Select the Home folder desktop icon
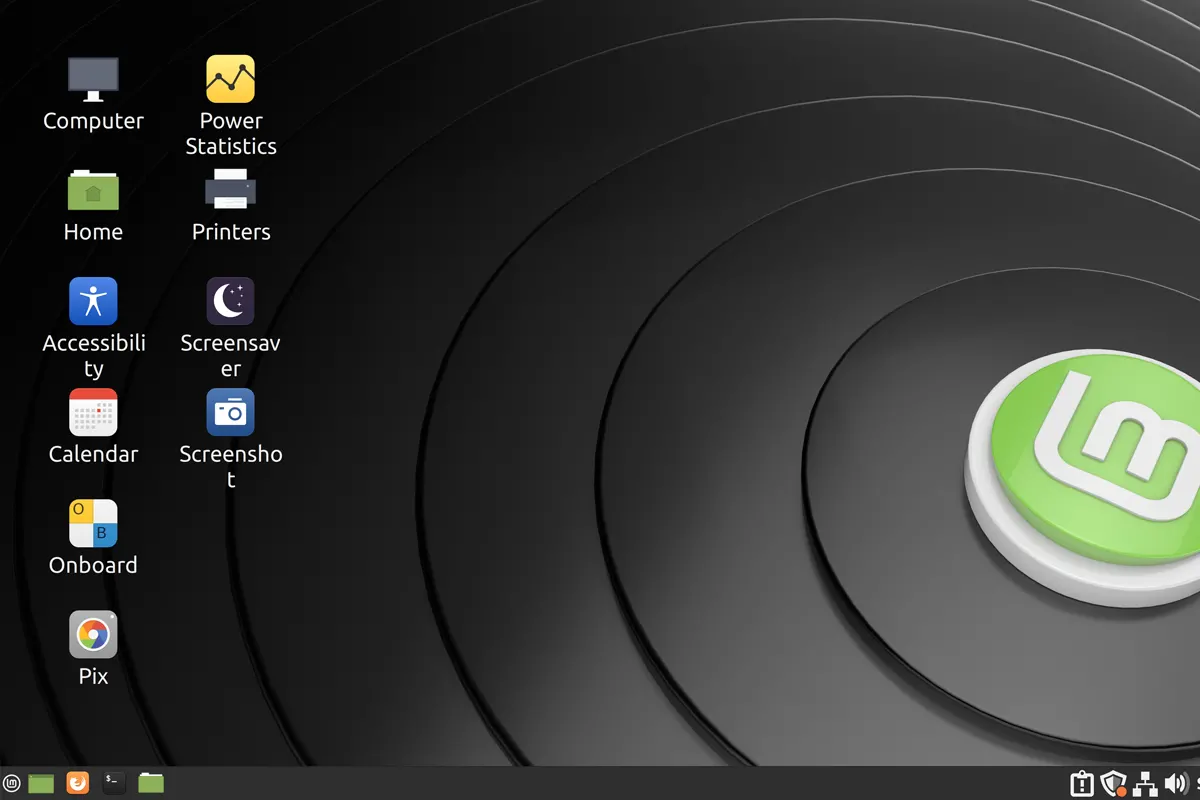 point(93,190)
